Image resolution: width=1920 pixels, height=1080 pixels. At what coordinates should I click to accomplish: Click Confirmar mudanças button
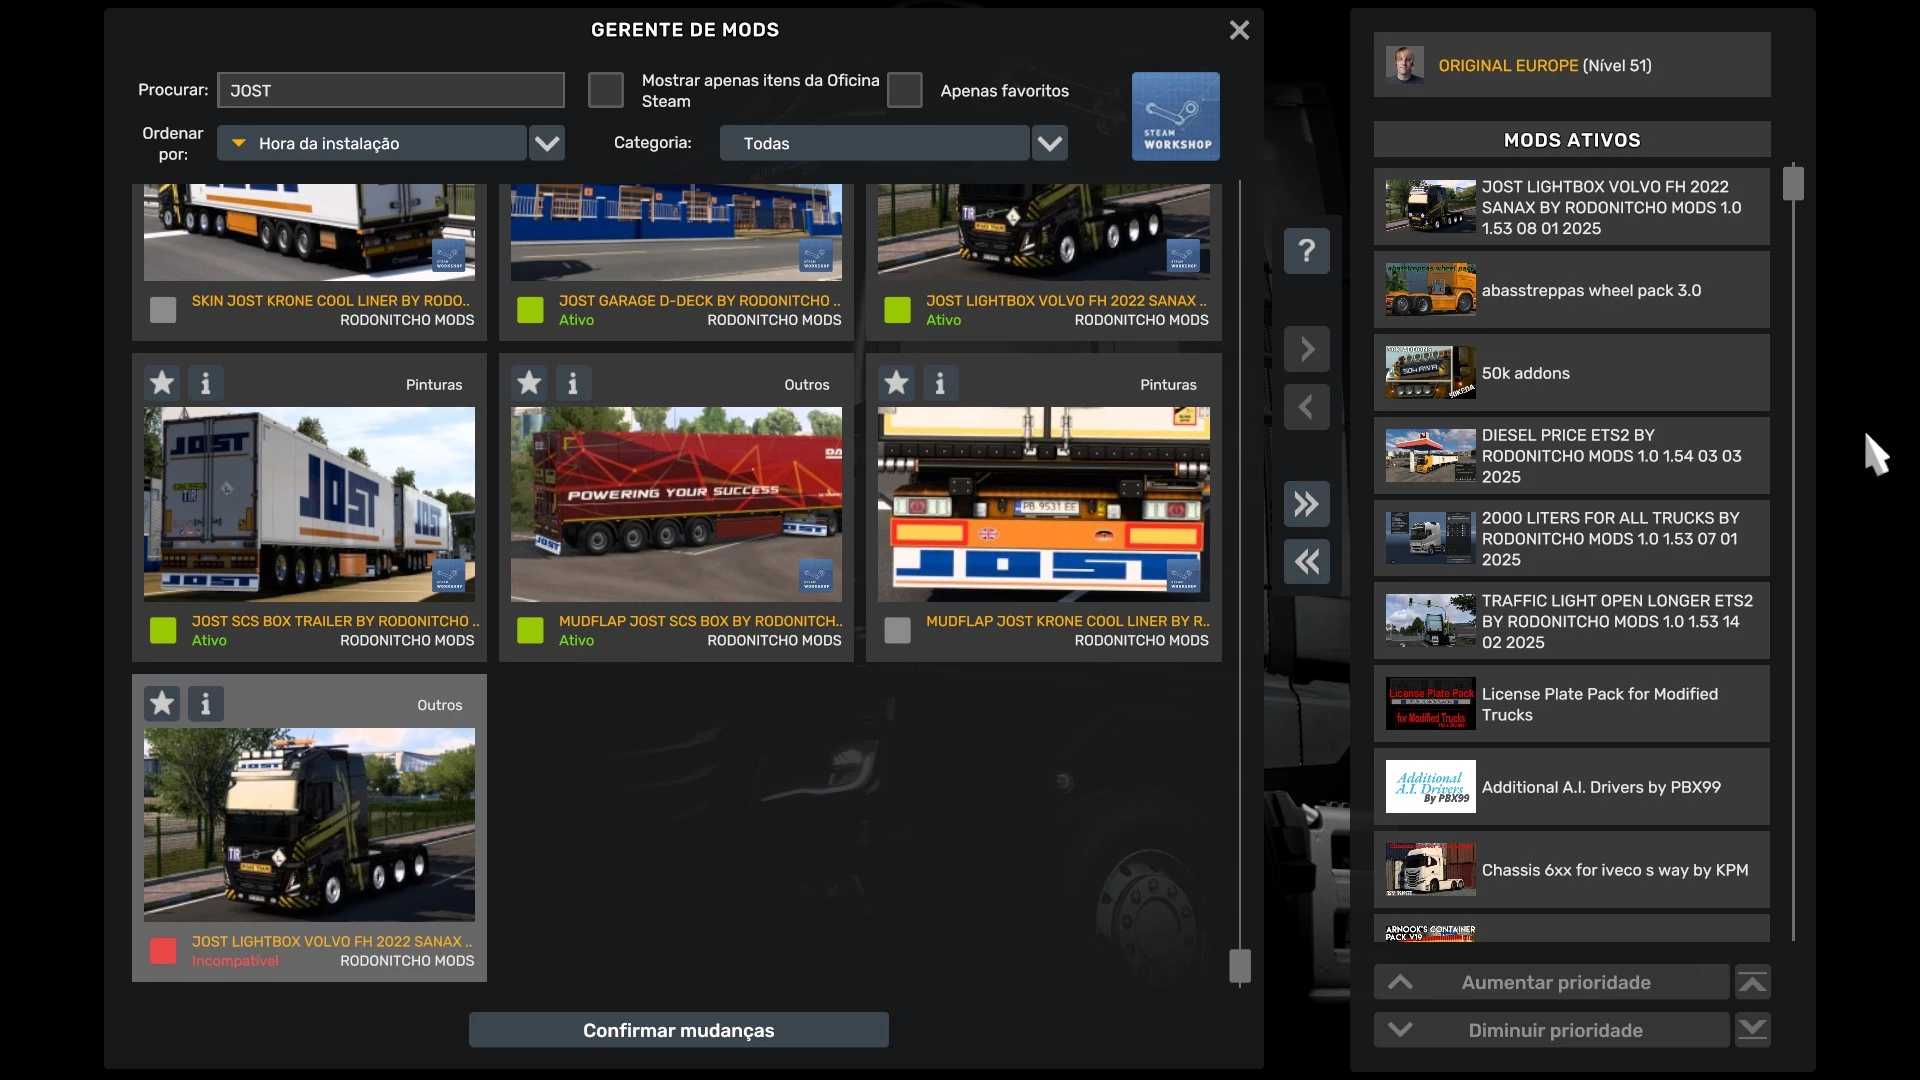(678, 1030)
